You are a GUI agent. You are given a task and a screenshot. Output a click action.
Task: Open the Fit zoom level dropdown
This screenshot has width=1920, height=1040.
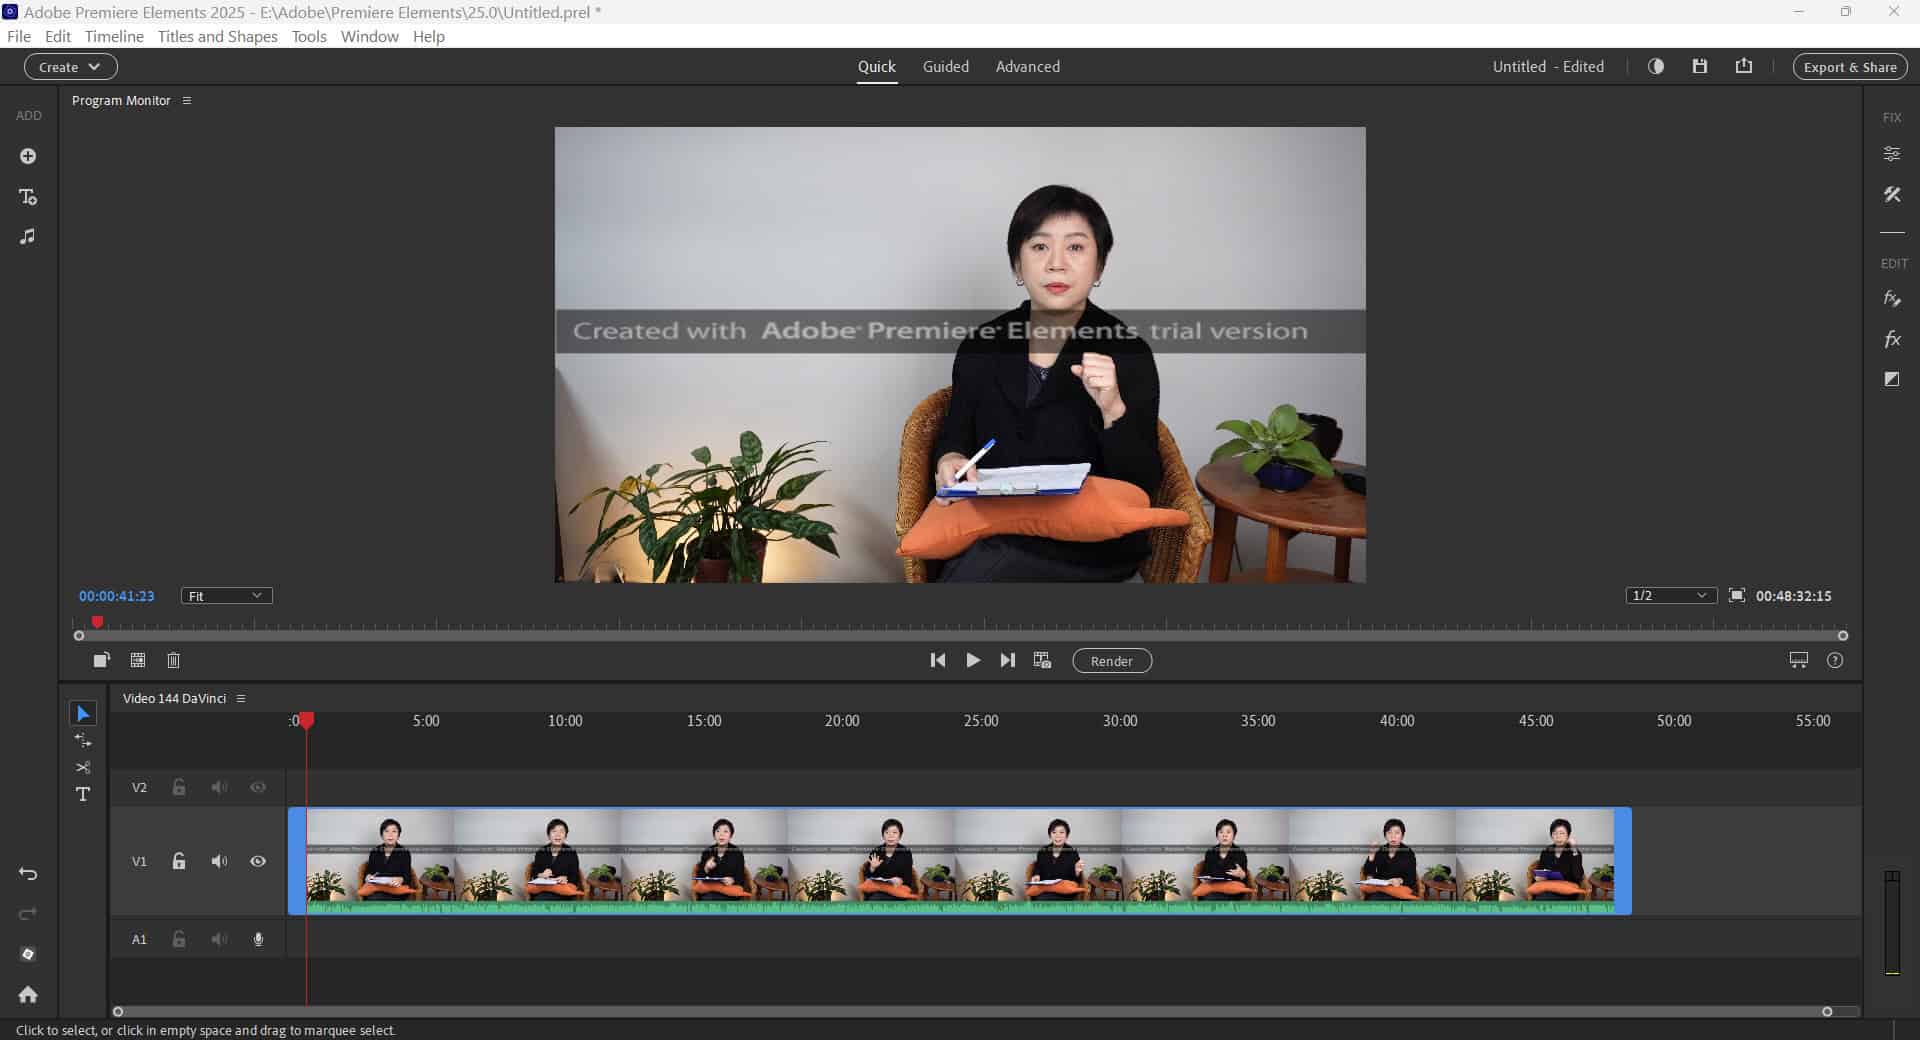click(225, 595)
